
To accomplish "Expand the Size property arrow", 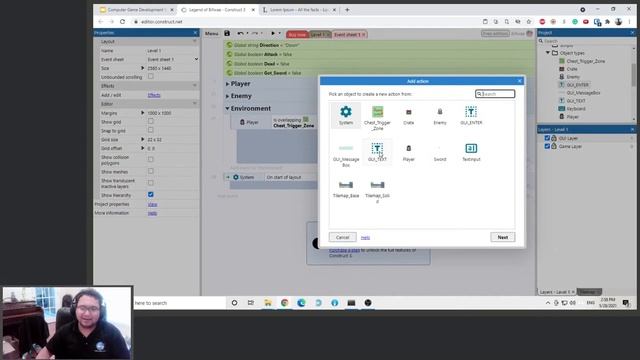I will tap(142, 68).
